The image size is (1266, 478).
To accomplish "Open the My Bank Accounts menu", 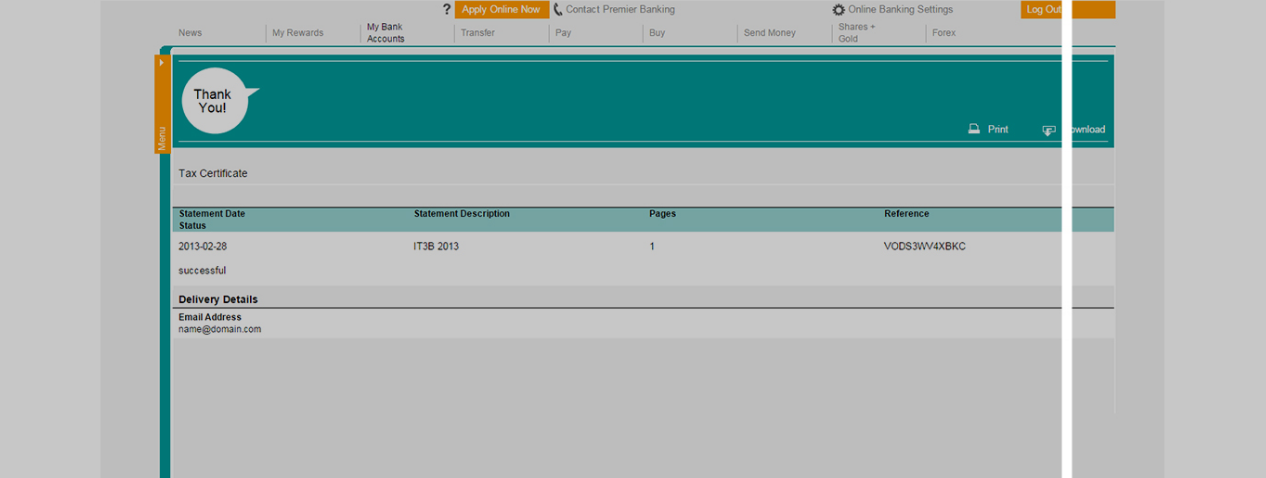I will (x=386, y=33).
